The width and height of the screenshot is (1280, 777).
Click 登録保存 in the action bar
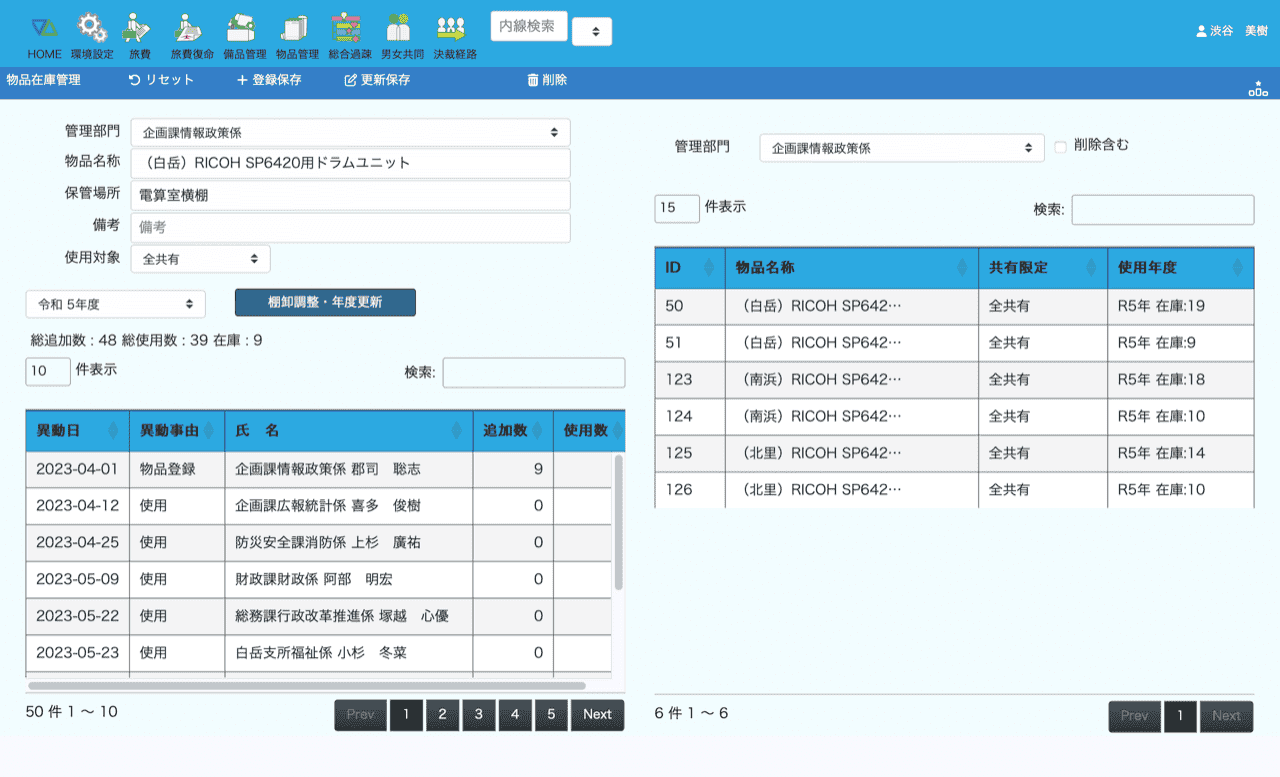pos(268,80)
